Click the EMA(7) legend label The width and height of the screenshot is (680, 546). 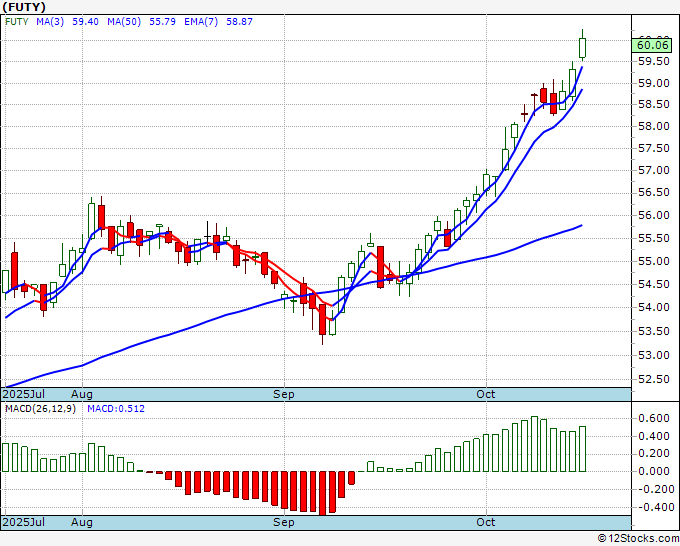click(201, 22)
